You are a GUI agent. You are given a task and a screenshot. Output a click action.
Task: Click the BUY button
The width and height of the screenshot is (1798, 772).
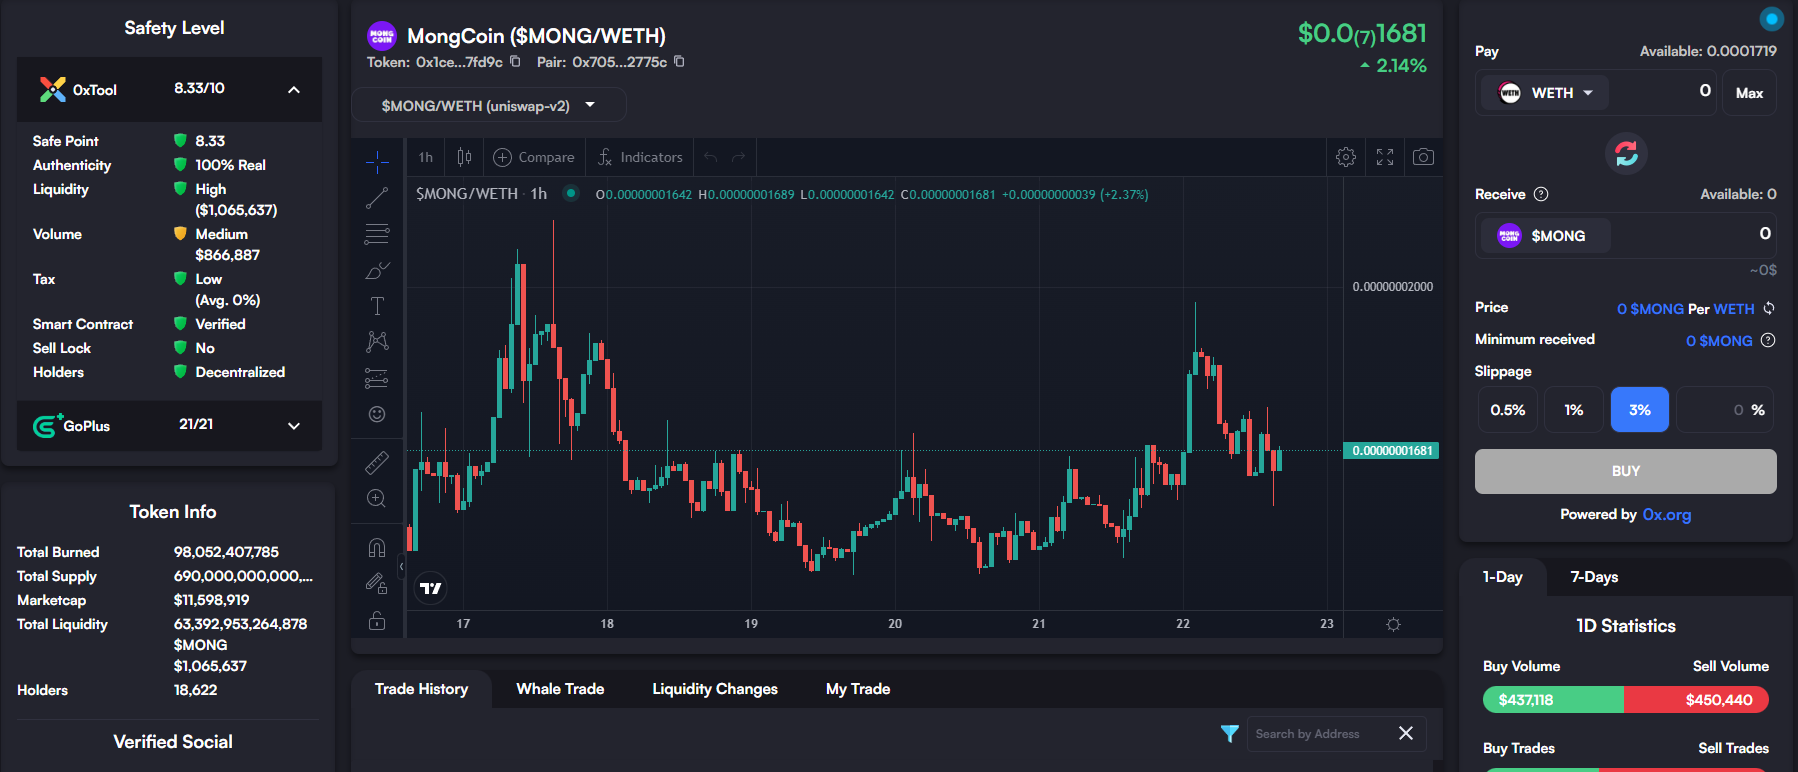tap(1626, 471)
